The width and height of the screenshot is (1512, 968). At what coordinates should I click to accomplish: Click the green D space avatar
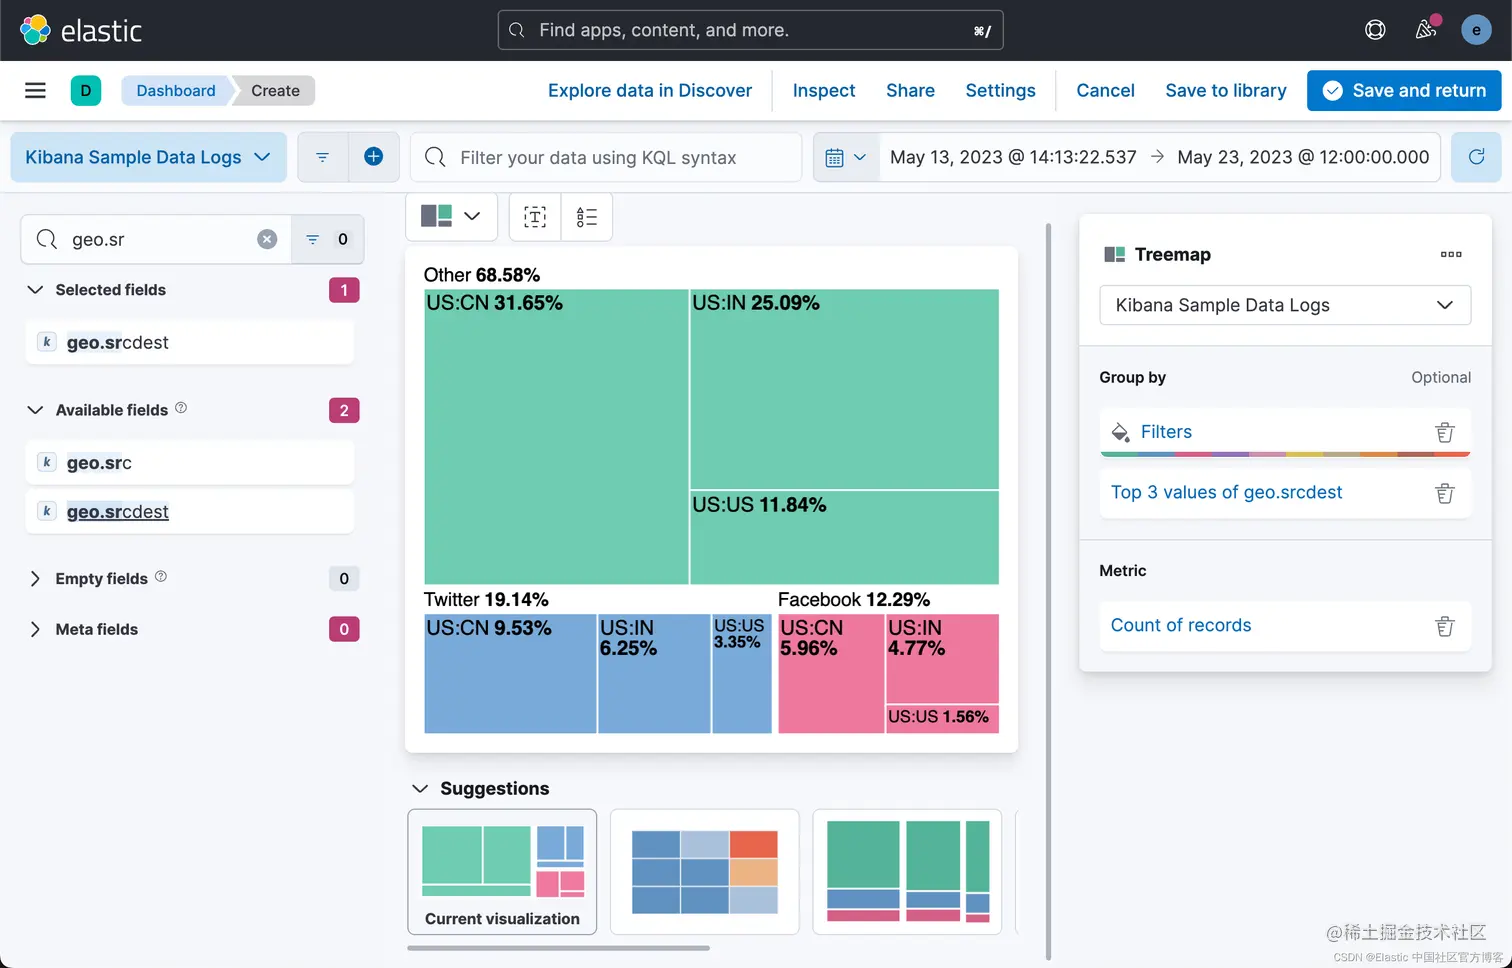[x=86, y=91]
